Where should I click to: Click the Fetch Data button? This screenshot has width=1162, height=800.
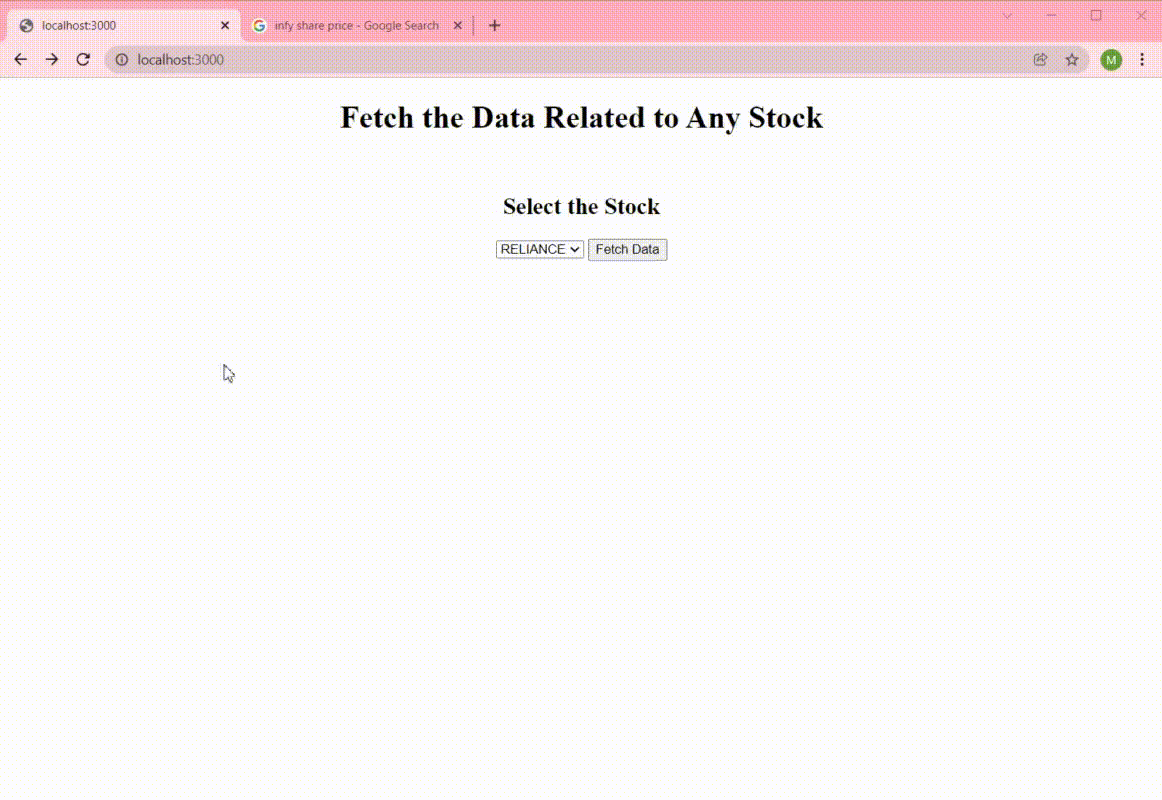[x=627, y=250]
